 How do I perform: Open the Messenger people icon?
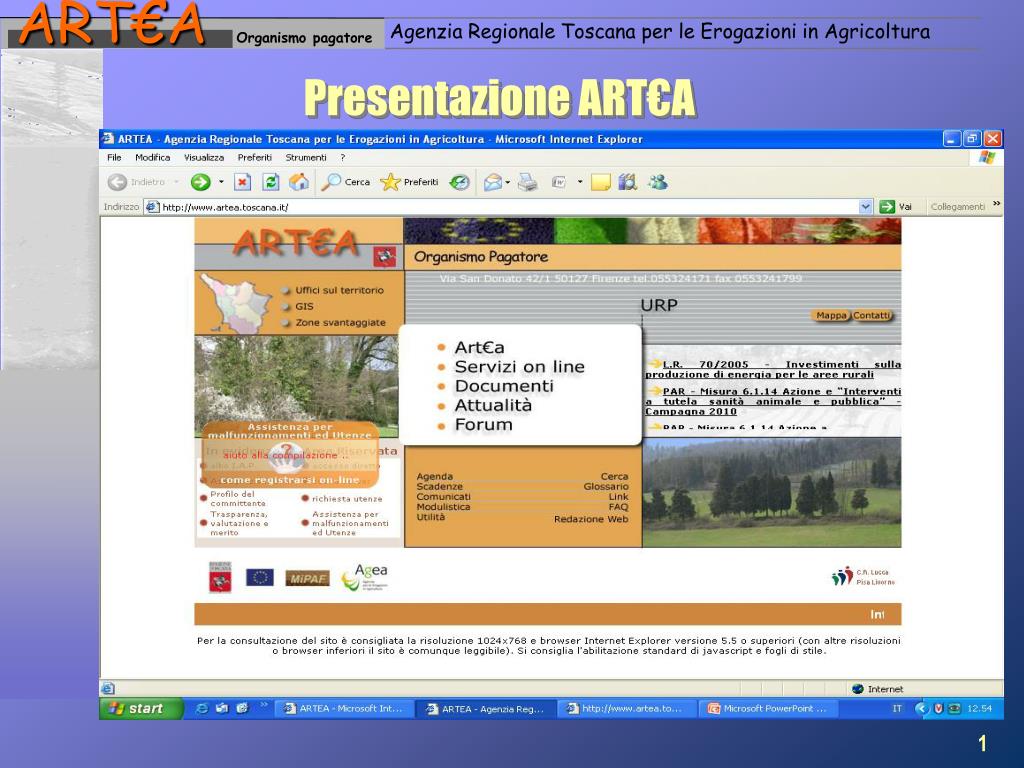tap(658, 182)
